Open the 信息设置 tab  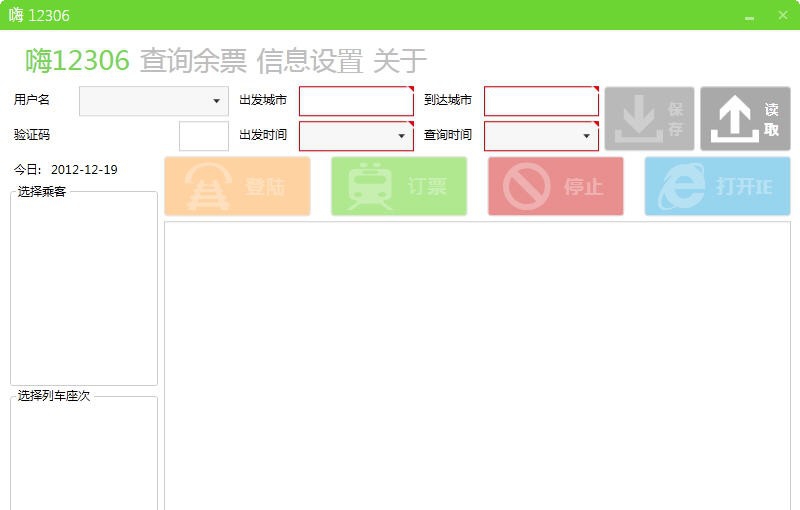pyautogui.click(x=309, y=61)
